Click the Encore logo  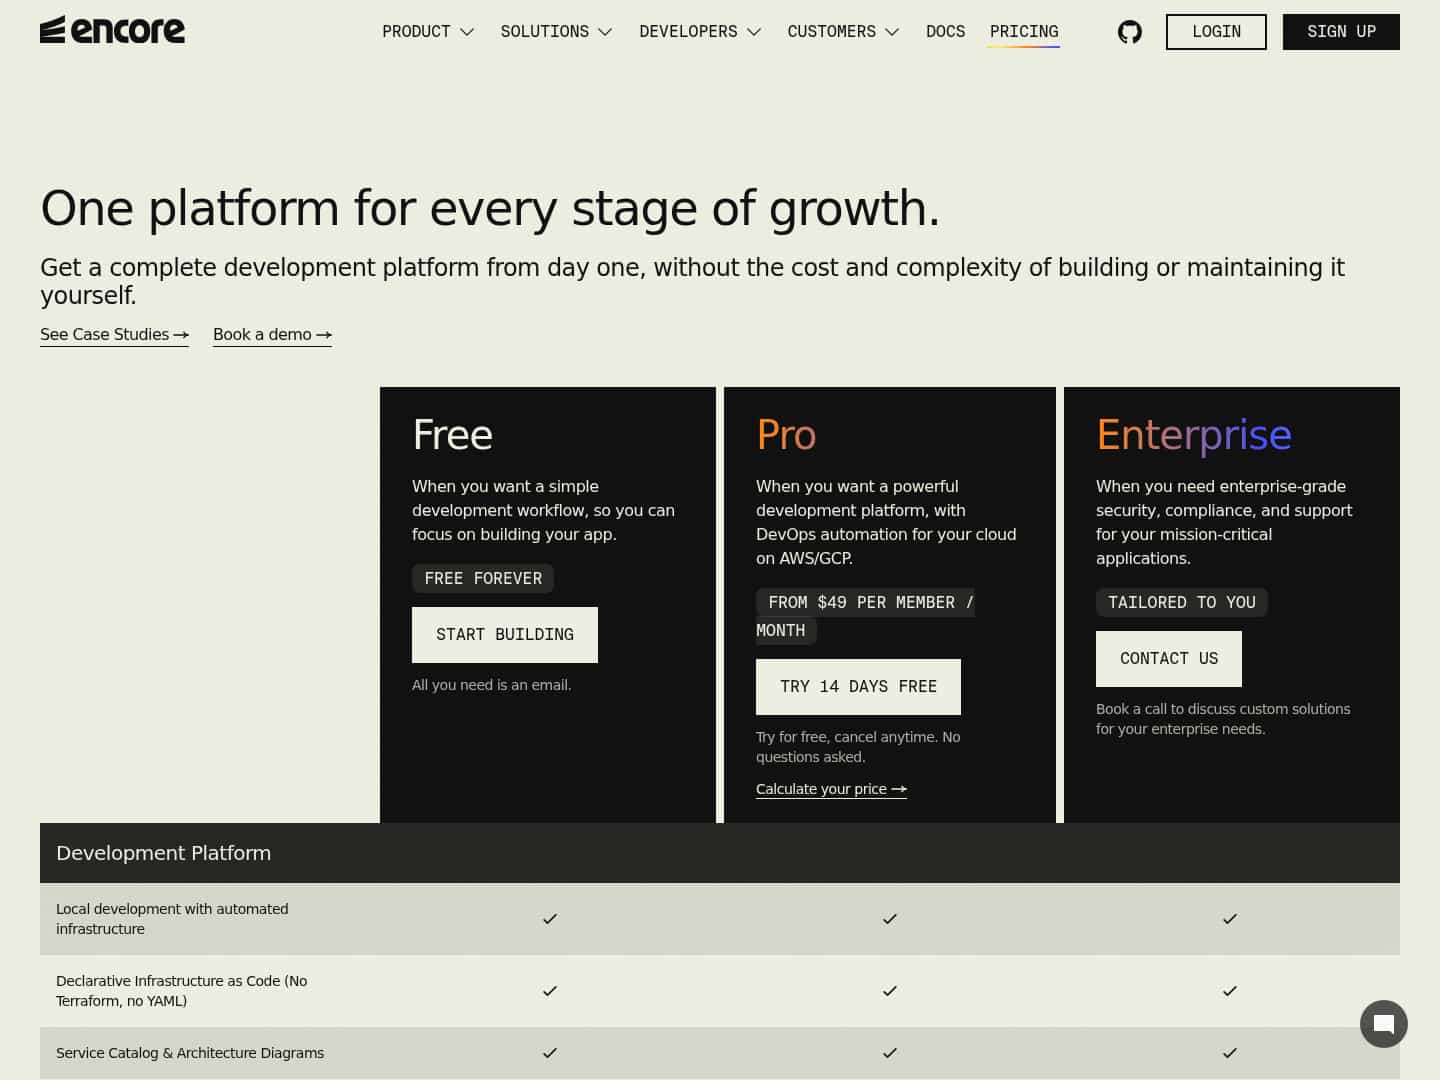tap(112, 30)
